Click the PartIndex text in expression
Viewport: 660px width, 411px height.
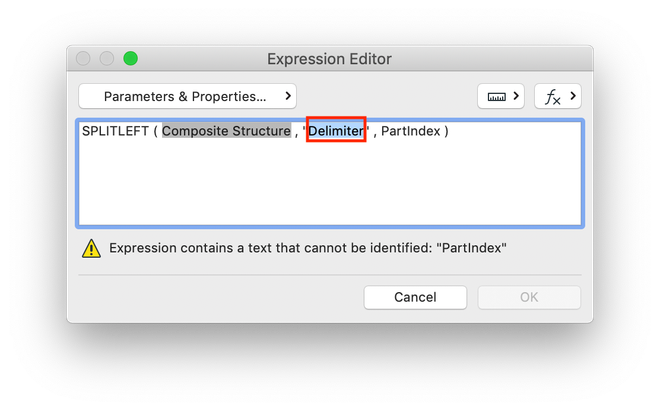click(x=409, y=131)
